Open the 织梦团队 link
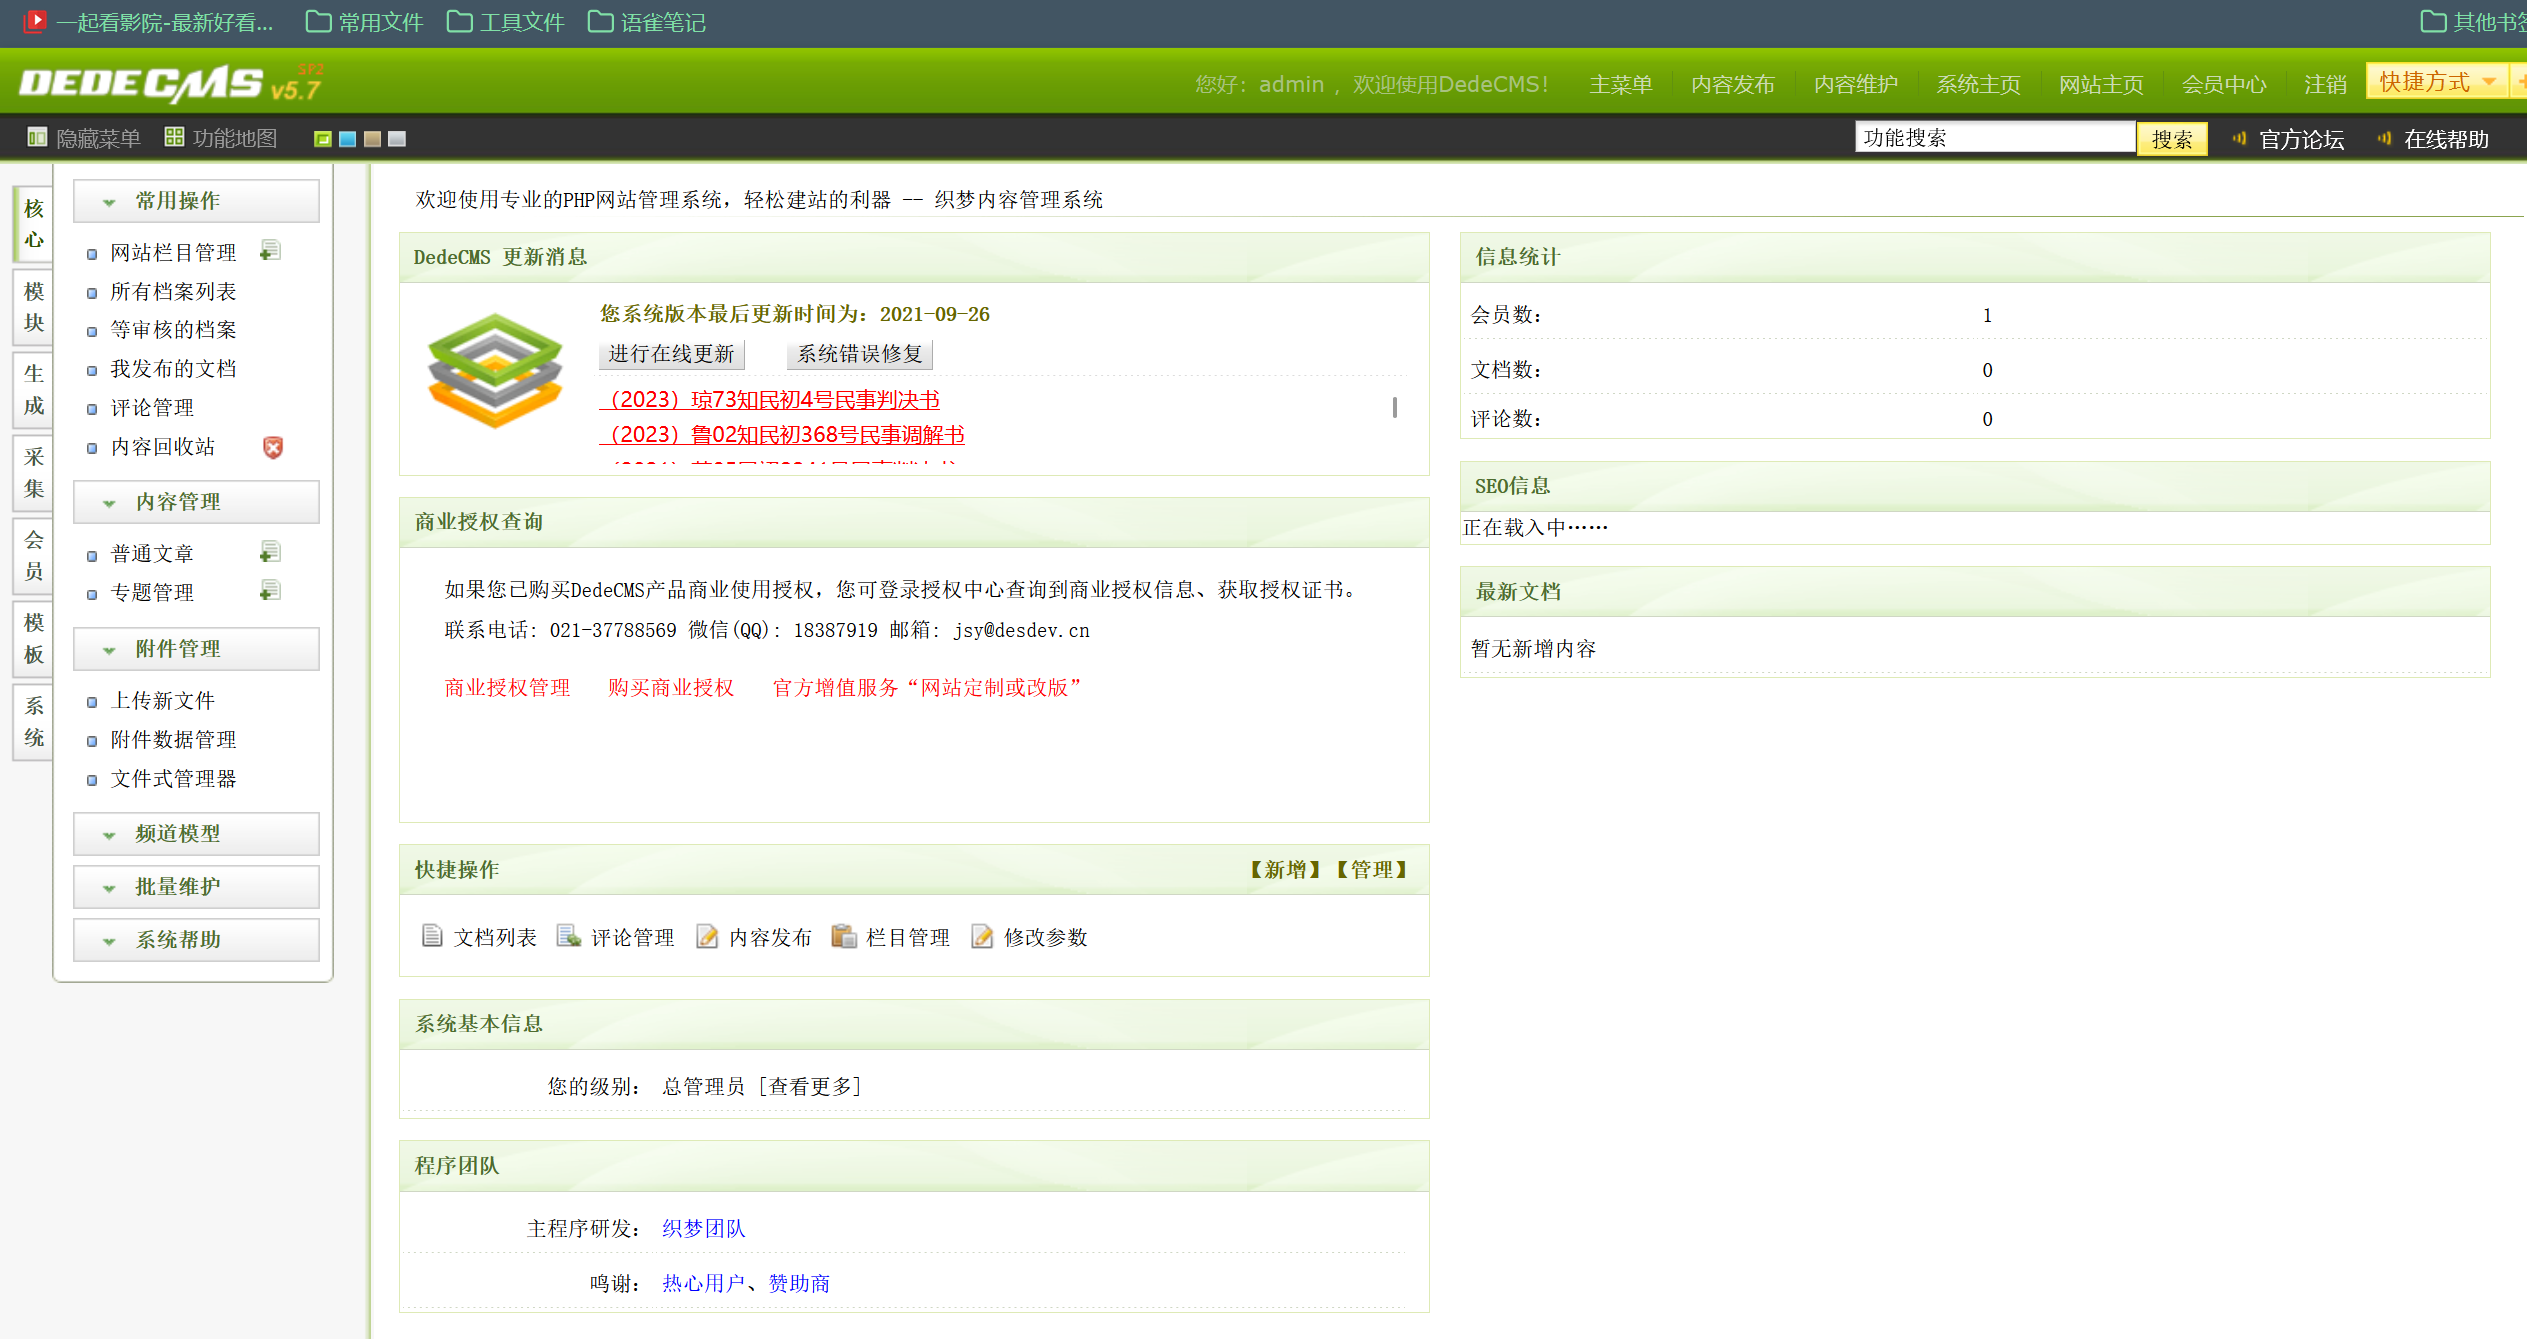Viewport: 2527px width, 1339px height. 704,1228
